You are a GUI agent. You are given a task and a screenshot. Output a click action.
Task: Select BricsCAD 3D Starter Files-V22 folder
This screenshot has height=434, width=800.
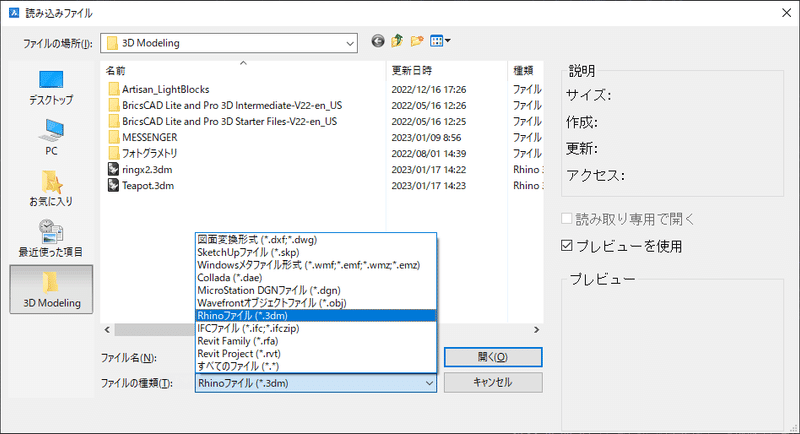tap(222, 121)
